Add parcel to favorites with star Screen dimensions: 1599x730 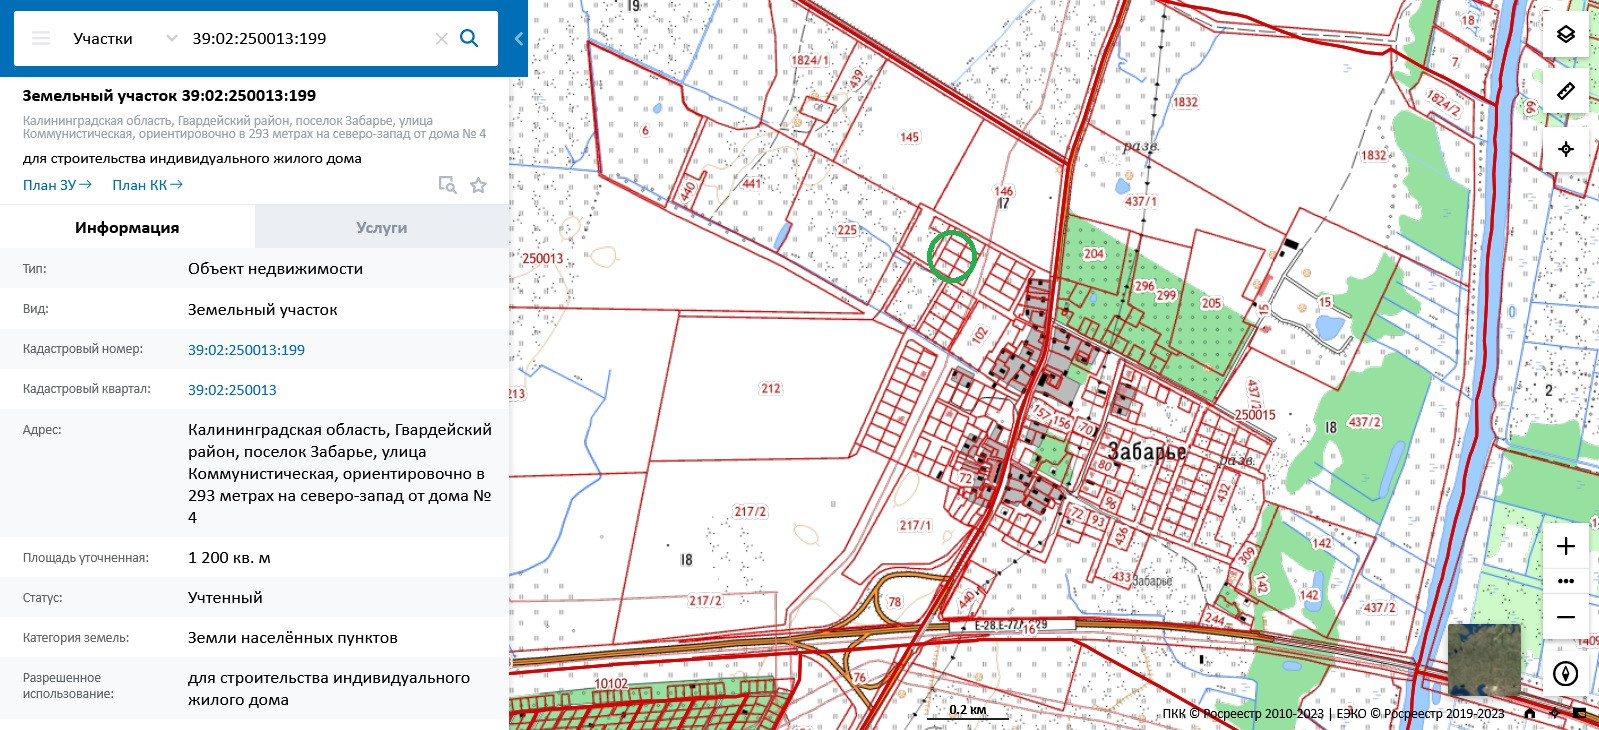pos(479,185)
